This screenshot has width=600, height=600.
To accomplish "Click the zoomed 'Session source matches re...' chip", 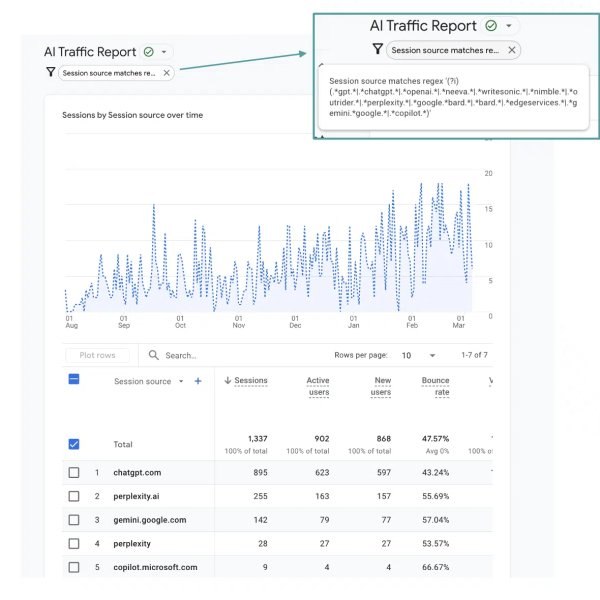I will [x=453, y=50].
